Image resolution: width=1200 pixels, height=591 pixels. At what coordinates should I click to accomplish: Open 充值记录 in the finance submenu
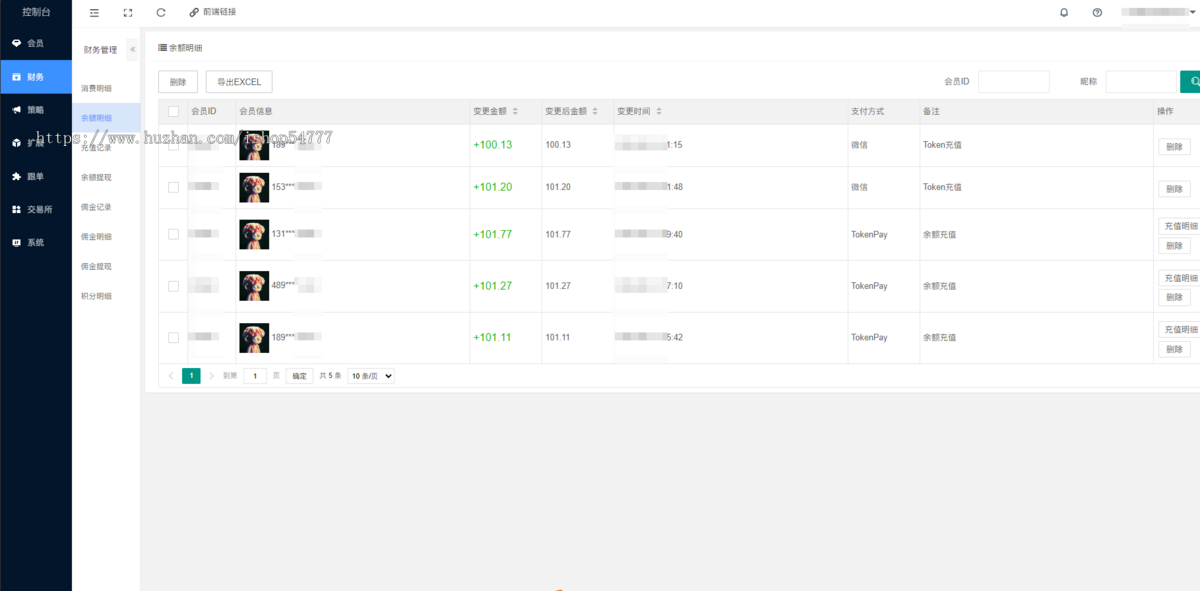click(x=97, y=148)
